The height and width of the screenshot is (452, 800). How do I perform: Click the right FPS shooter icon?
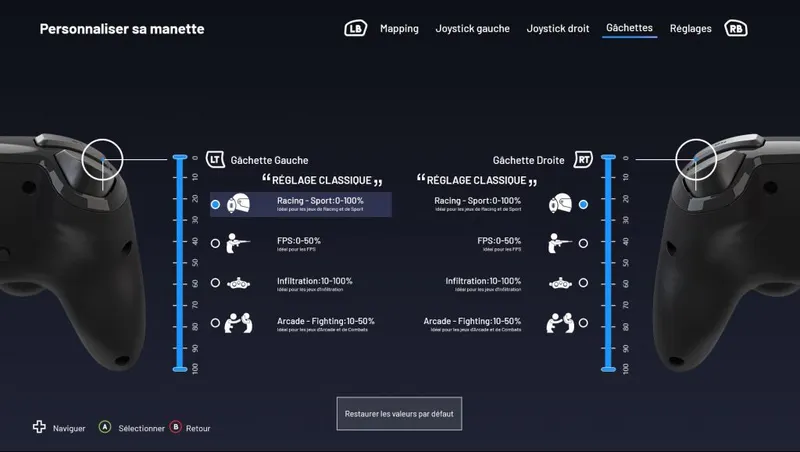click(559, 243)
